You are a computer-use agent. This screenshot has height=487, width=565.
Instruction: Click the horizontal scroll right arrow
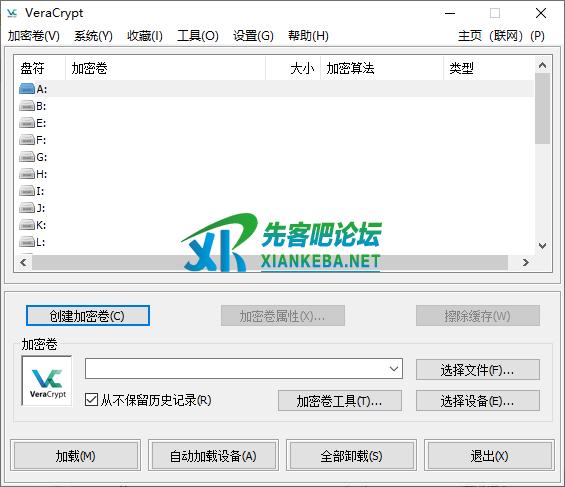click(x=526, y=262)
